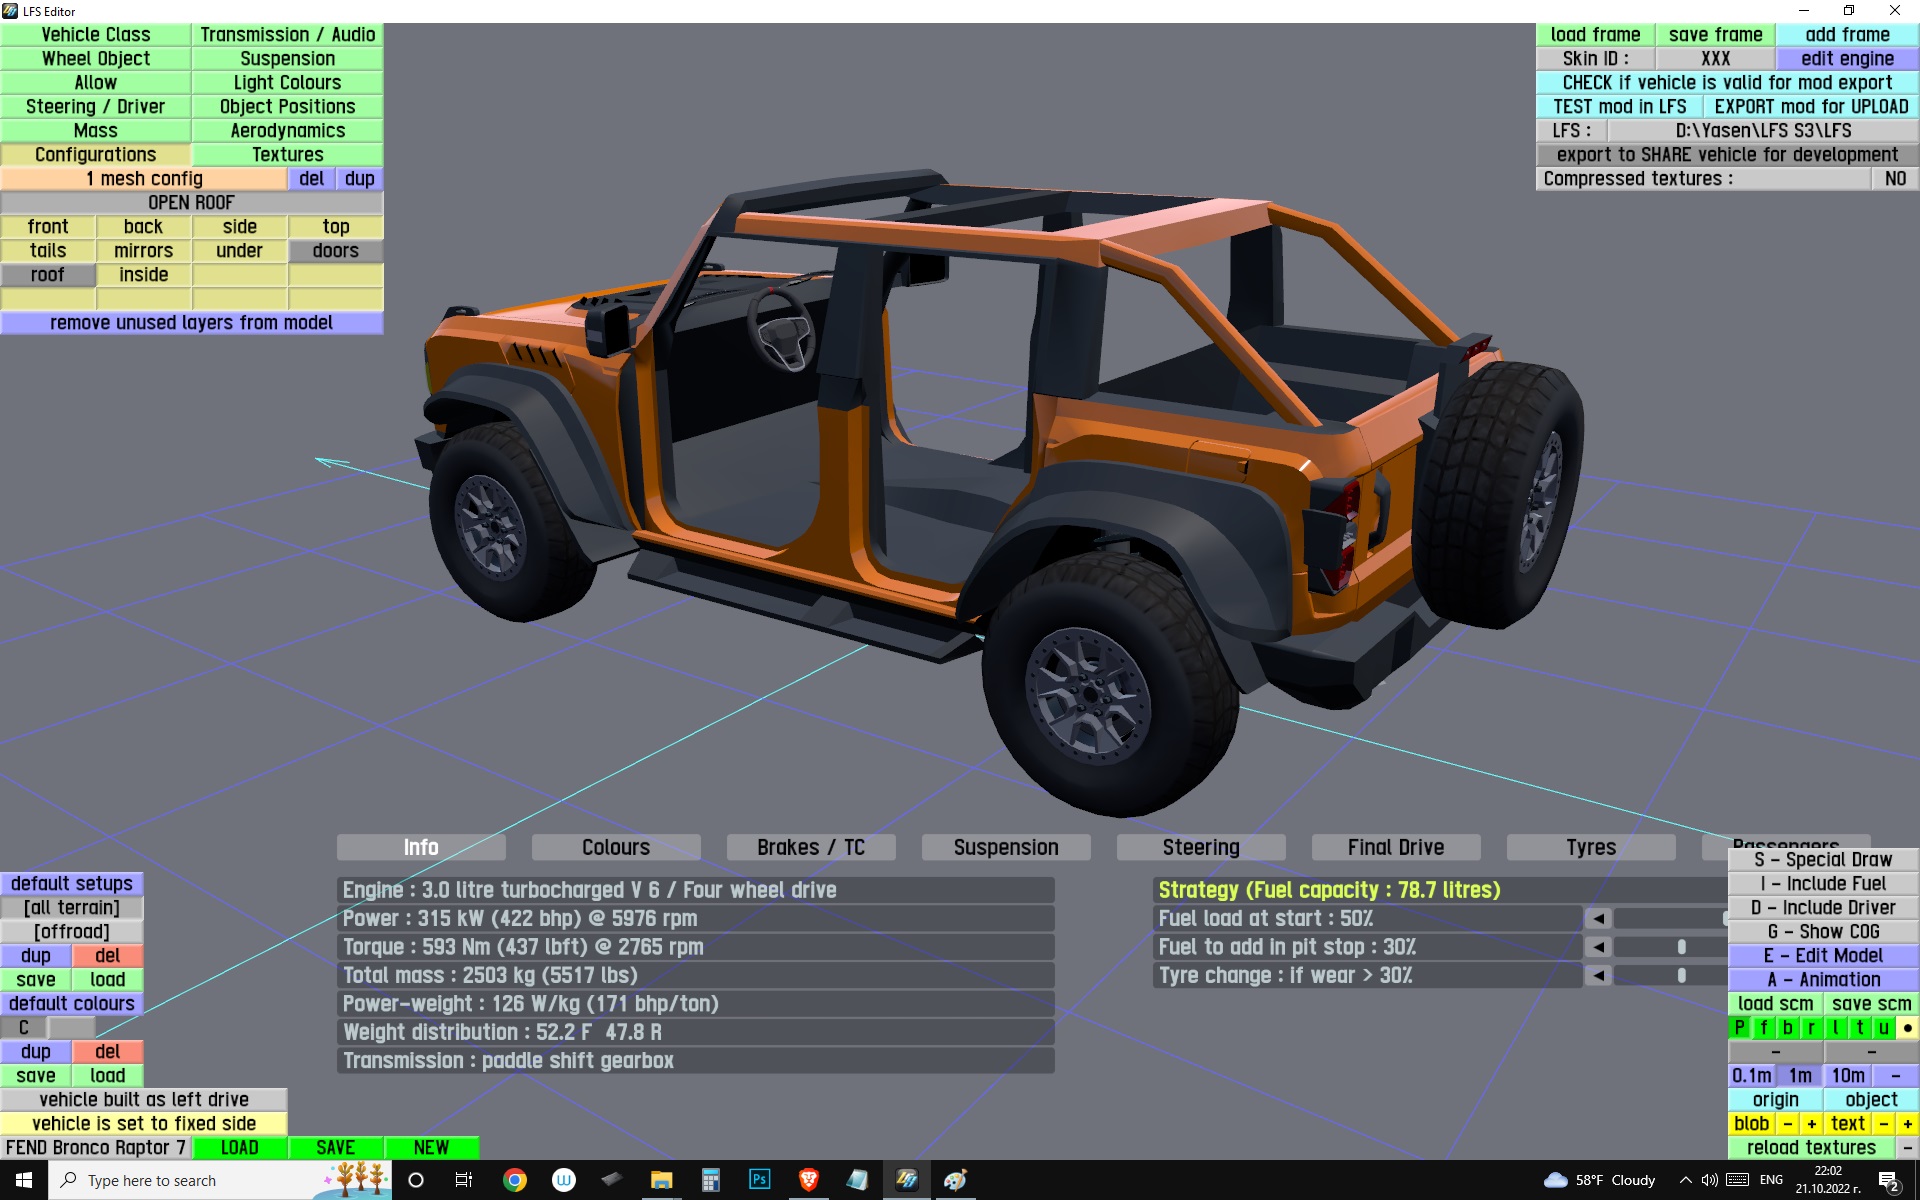Image resolution: width=1920 pixels, height=1200 pixels.
Task: Click left arrow for Fuel load at start
Action: [x=1598, y=918]
